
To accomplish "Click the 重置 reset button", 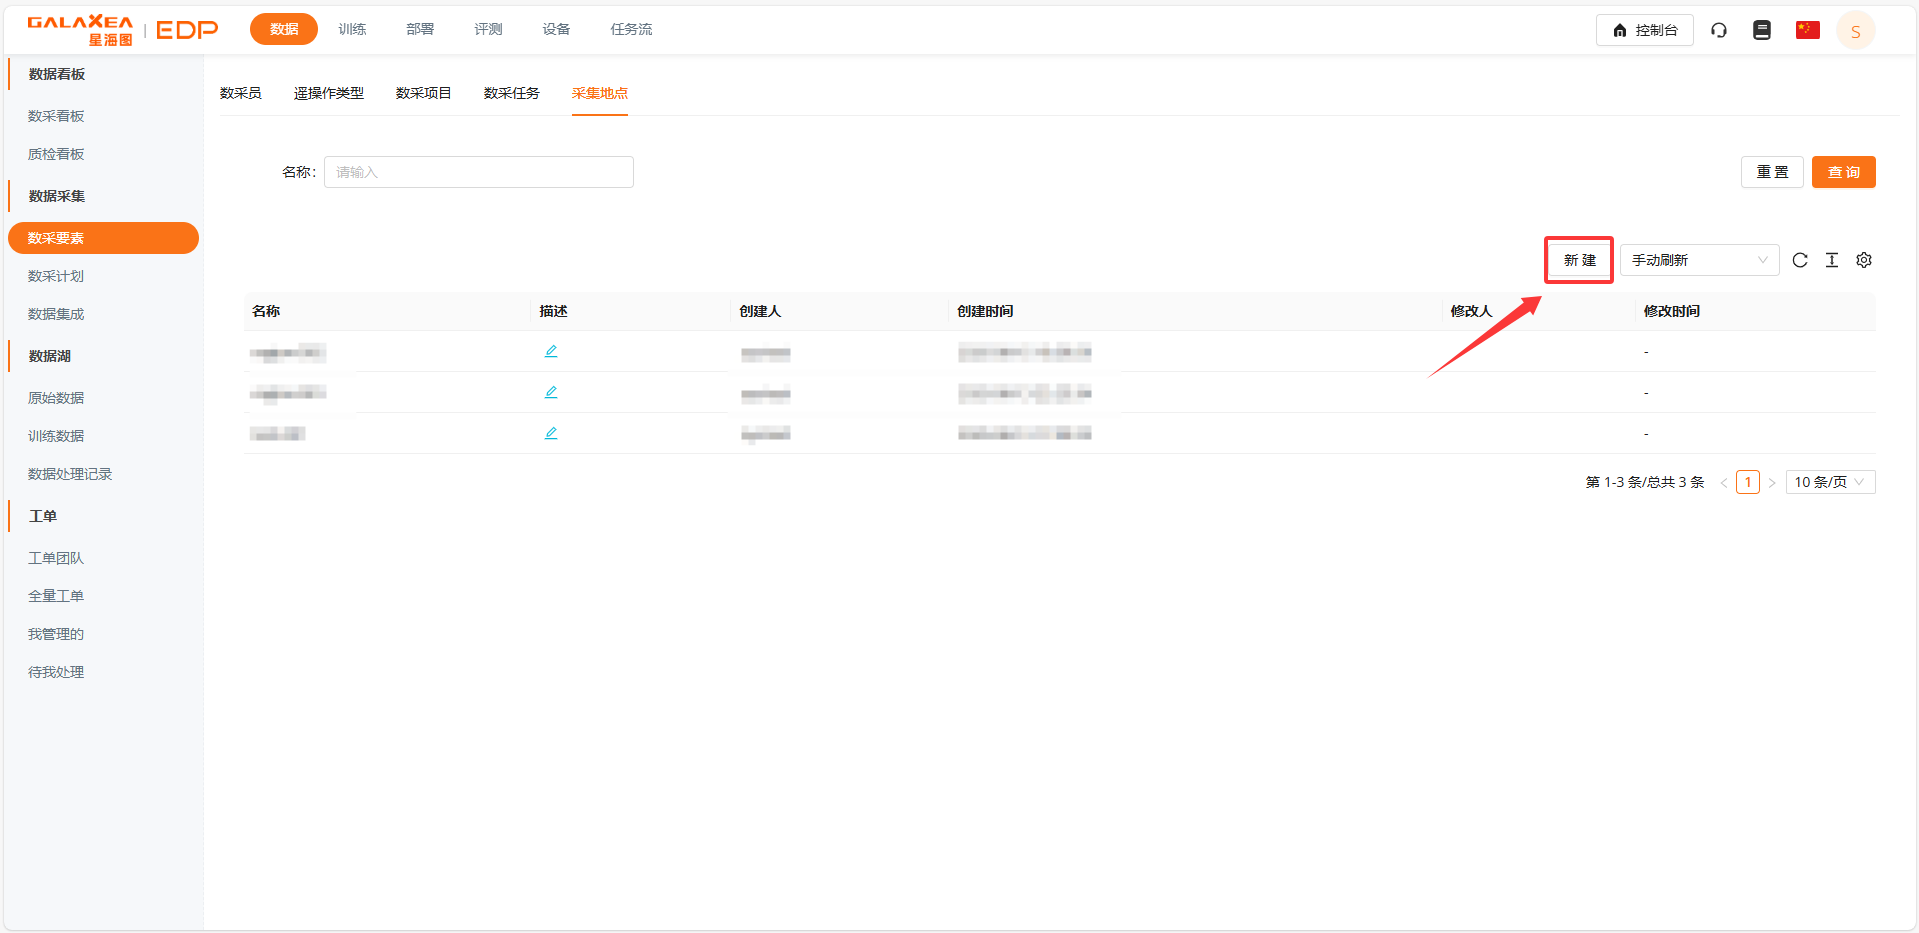I will [1771, 172].
